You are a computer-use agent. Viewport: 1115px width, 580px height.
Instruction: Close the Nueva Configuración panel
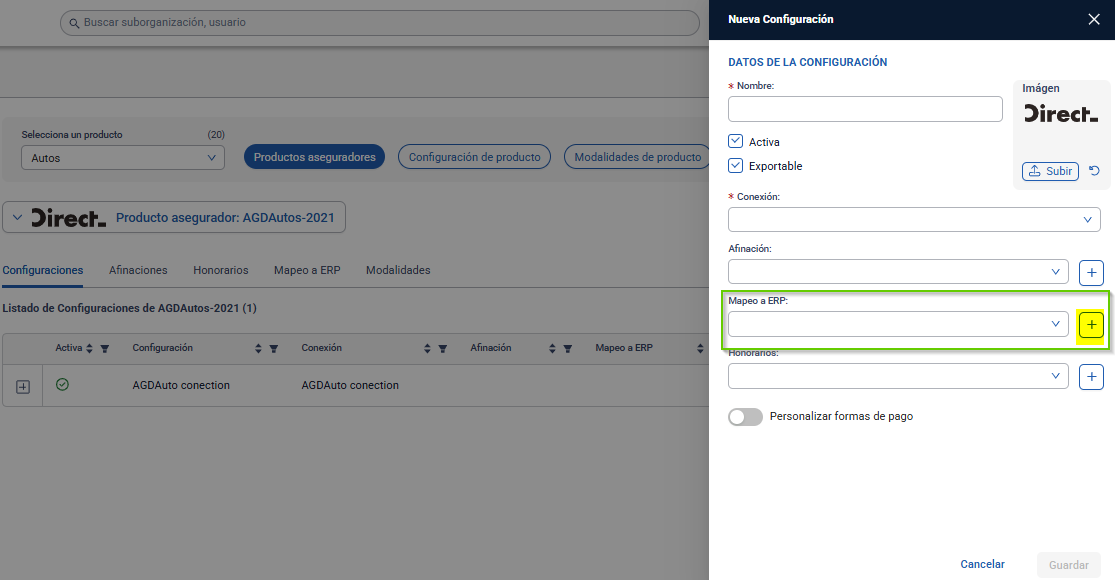(x=1094, y=19)
